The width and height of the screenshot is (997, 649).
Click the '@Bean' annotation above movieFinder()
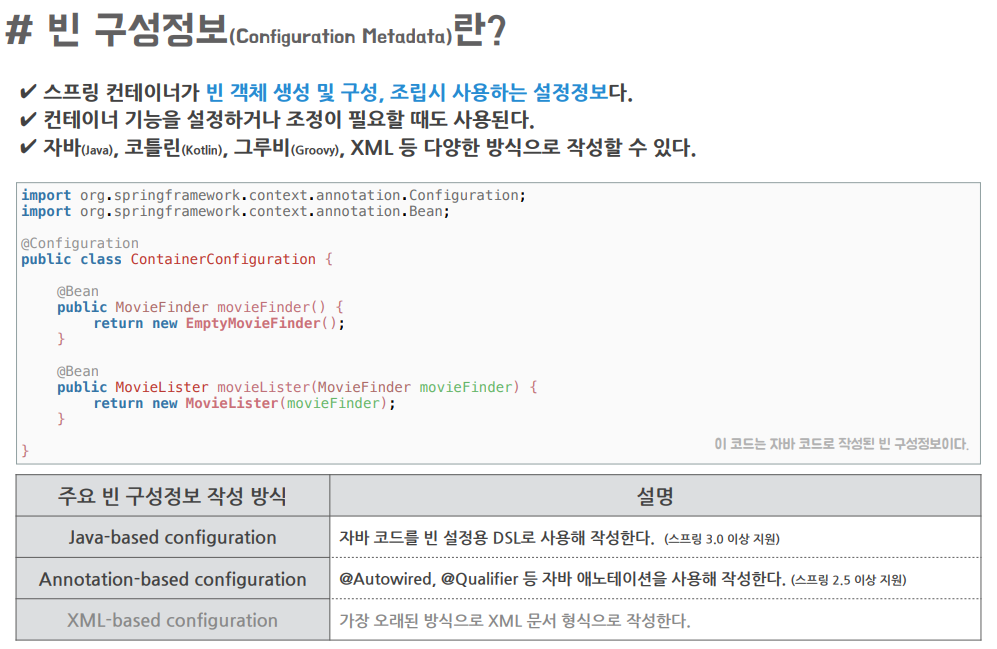coord(78,291)
